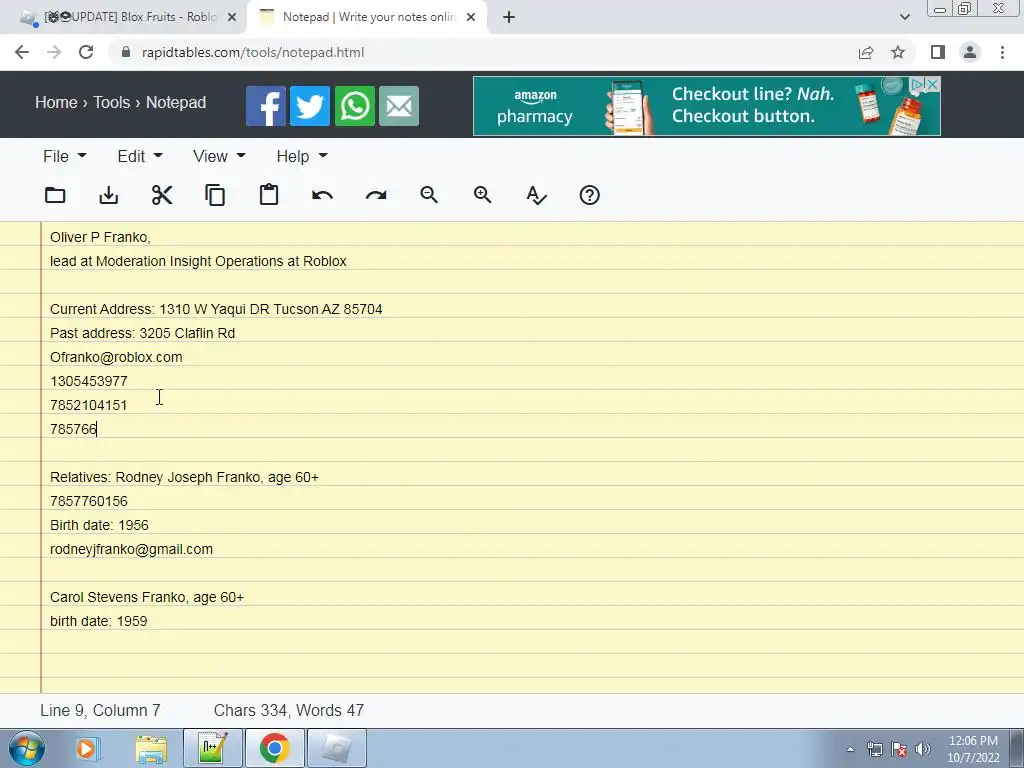This screenshot has width=1024, height=768.
Task: Open the Chrome profile avatar
Action: 970,52
